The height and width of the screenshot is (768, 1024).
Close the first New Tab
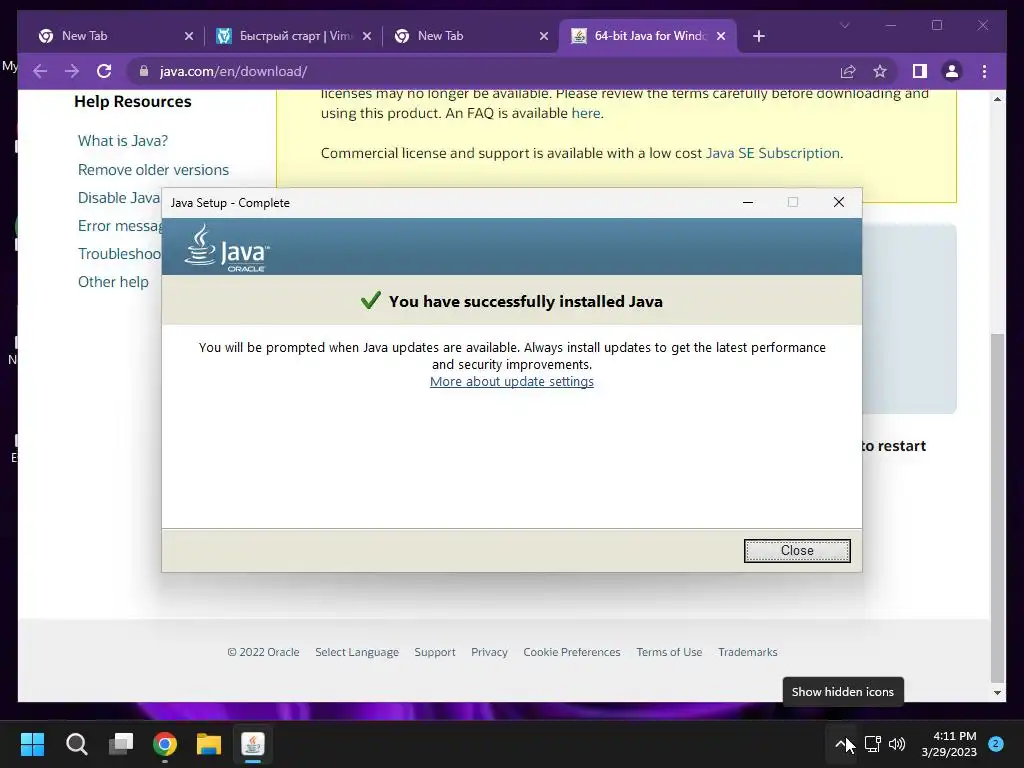(x=189, y=36)
